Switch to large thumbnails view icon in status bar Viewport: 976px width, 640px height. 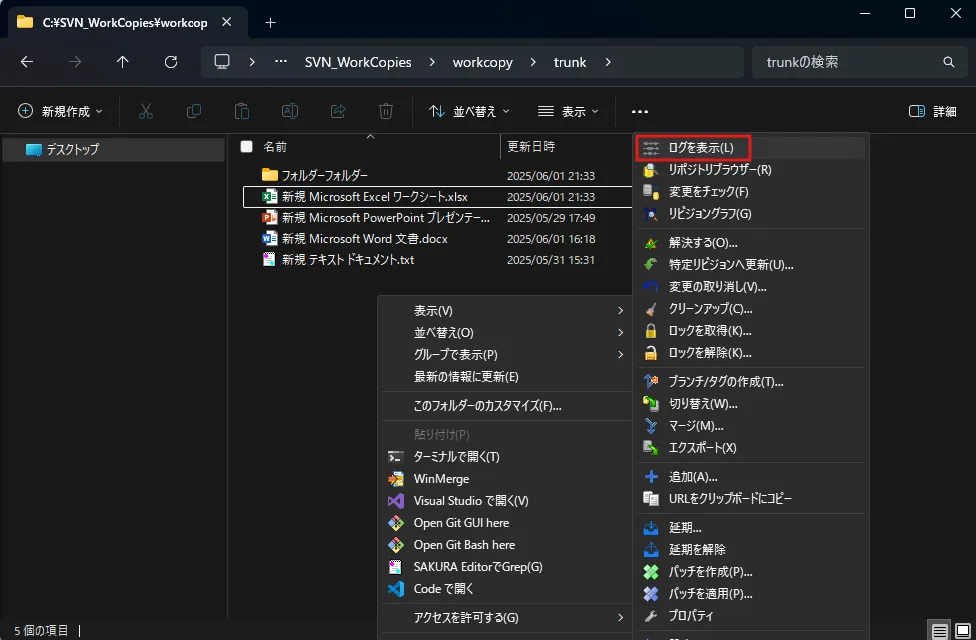(x=963, y=631)
